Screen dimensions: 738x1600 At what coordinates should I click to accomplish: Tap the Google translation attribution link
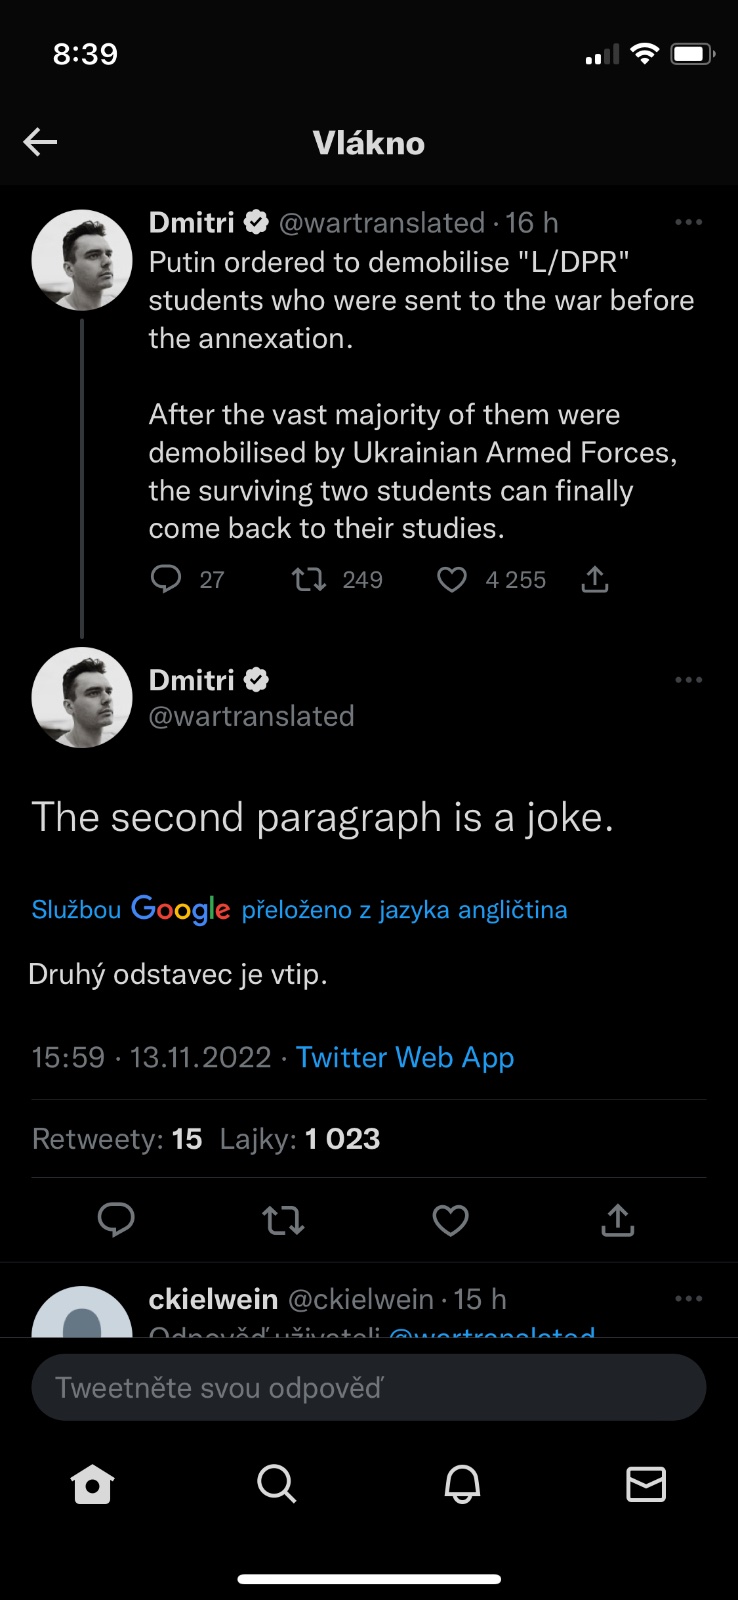click(x=299, y=909)
